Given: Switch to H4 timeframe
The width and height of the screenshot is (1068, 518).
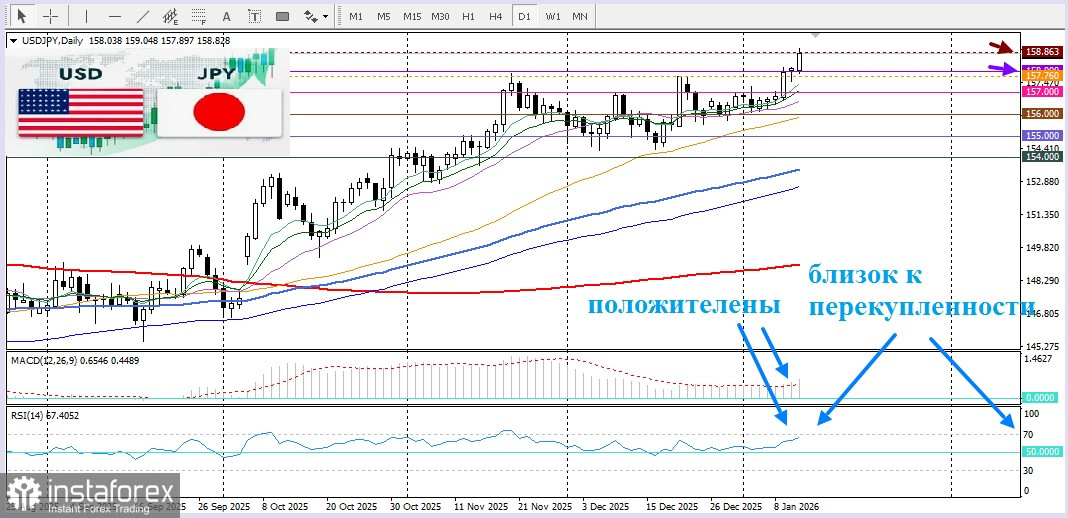Looking at the screenshot, I should pos(495,16).
